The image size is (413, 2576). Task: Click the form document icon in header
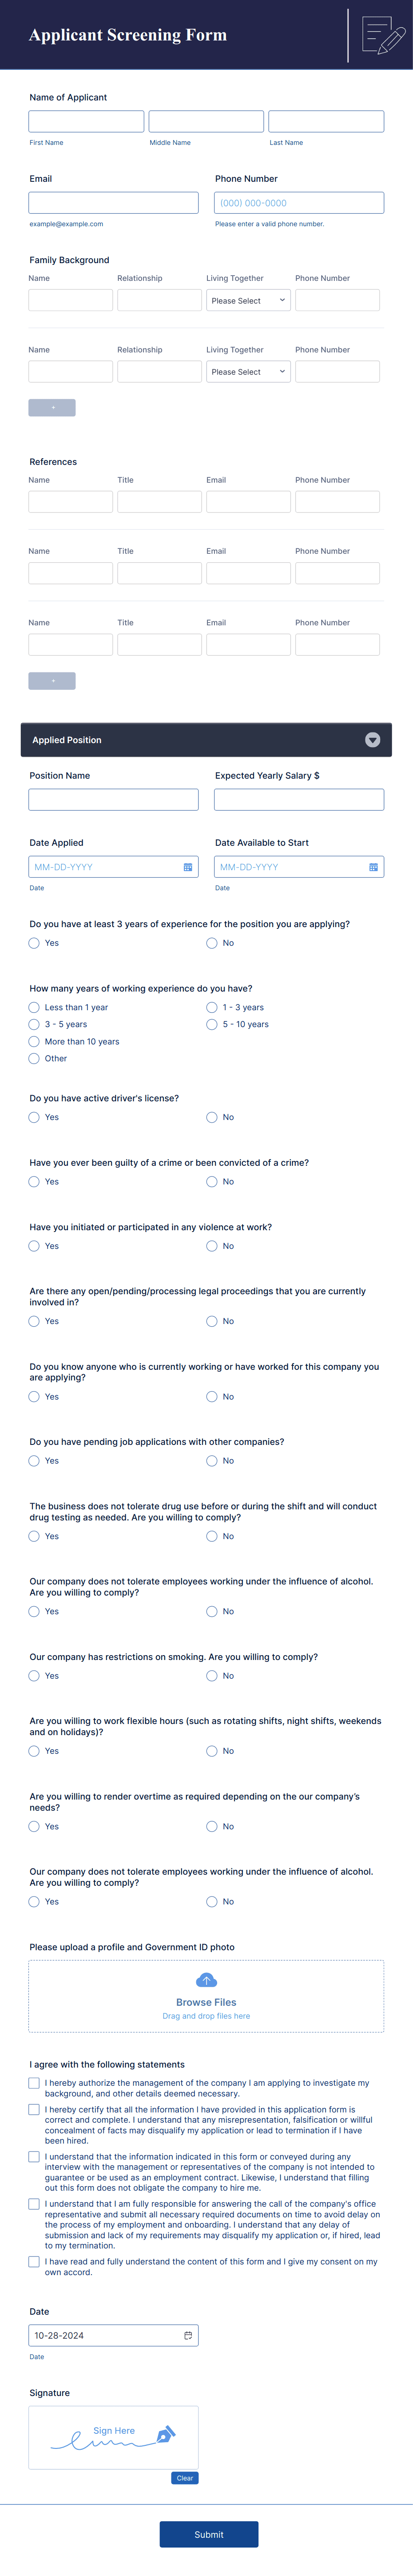[383, 35]
